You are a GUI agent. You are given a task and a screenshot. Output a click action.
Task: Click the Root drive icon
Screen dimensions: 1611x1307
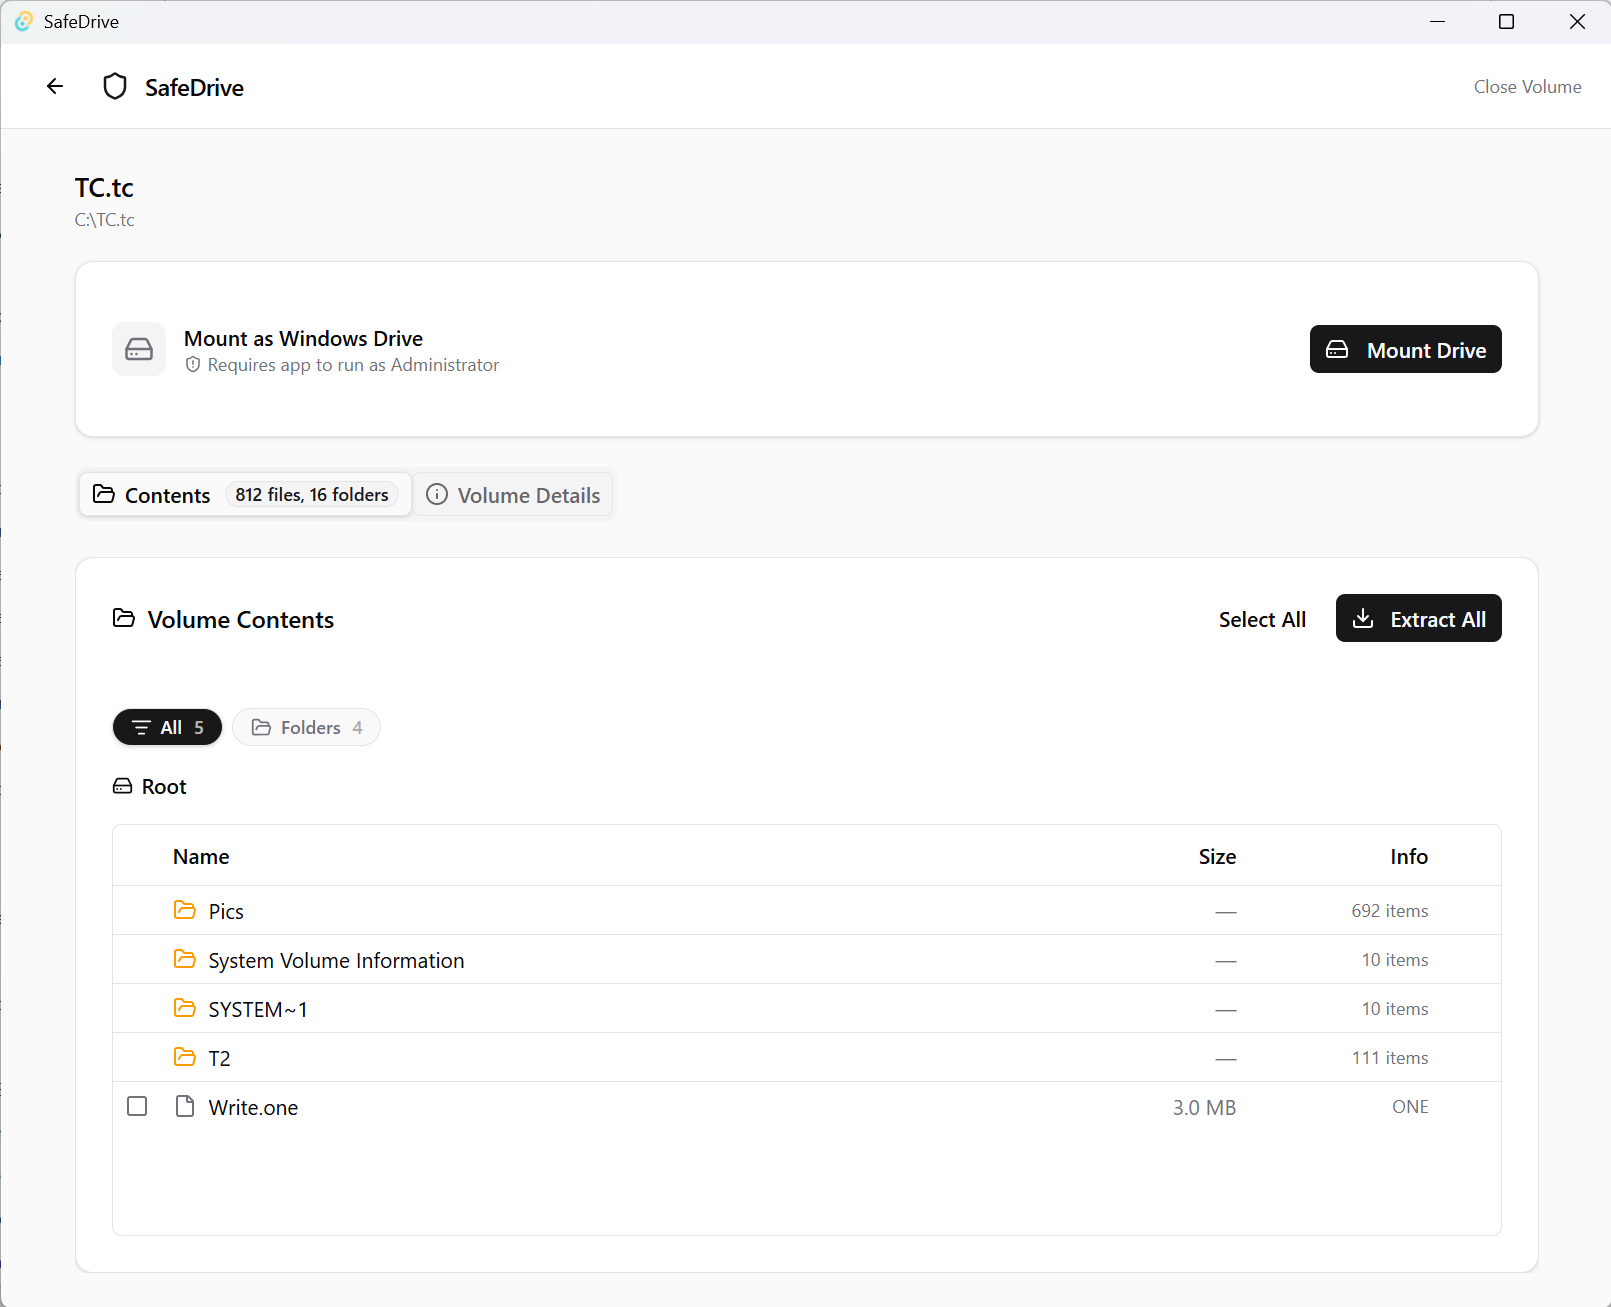tap(122, 787)
